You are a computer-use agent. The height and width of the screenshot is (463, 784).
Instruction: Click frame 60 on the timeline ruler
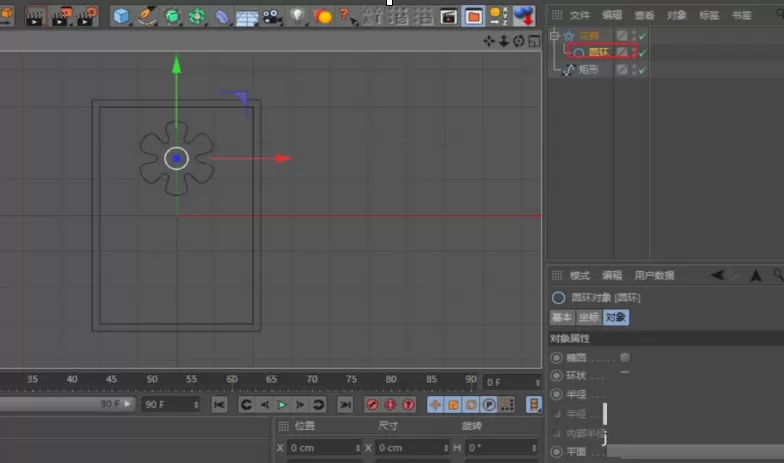click(232, 380)
